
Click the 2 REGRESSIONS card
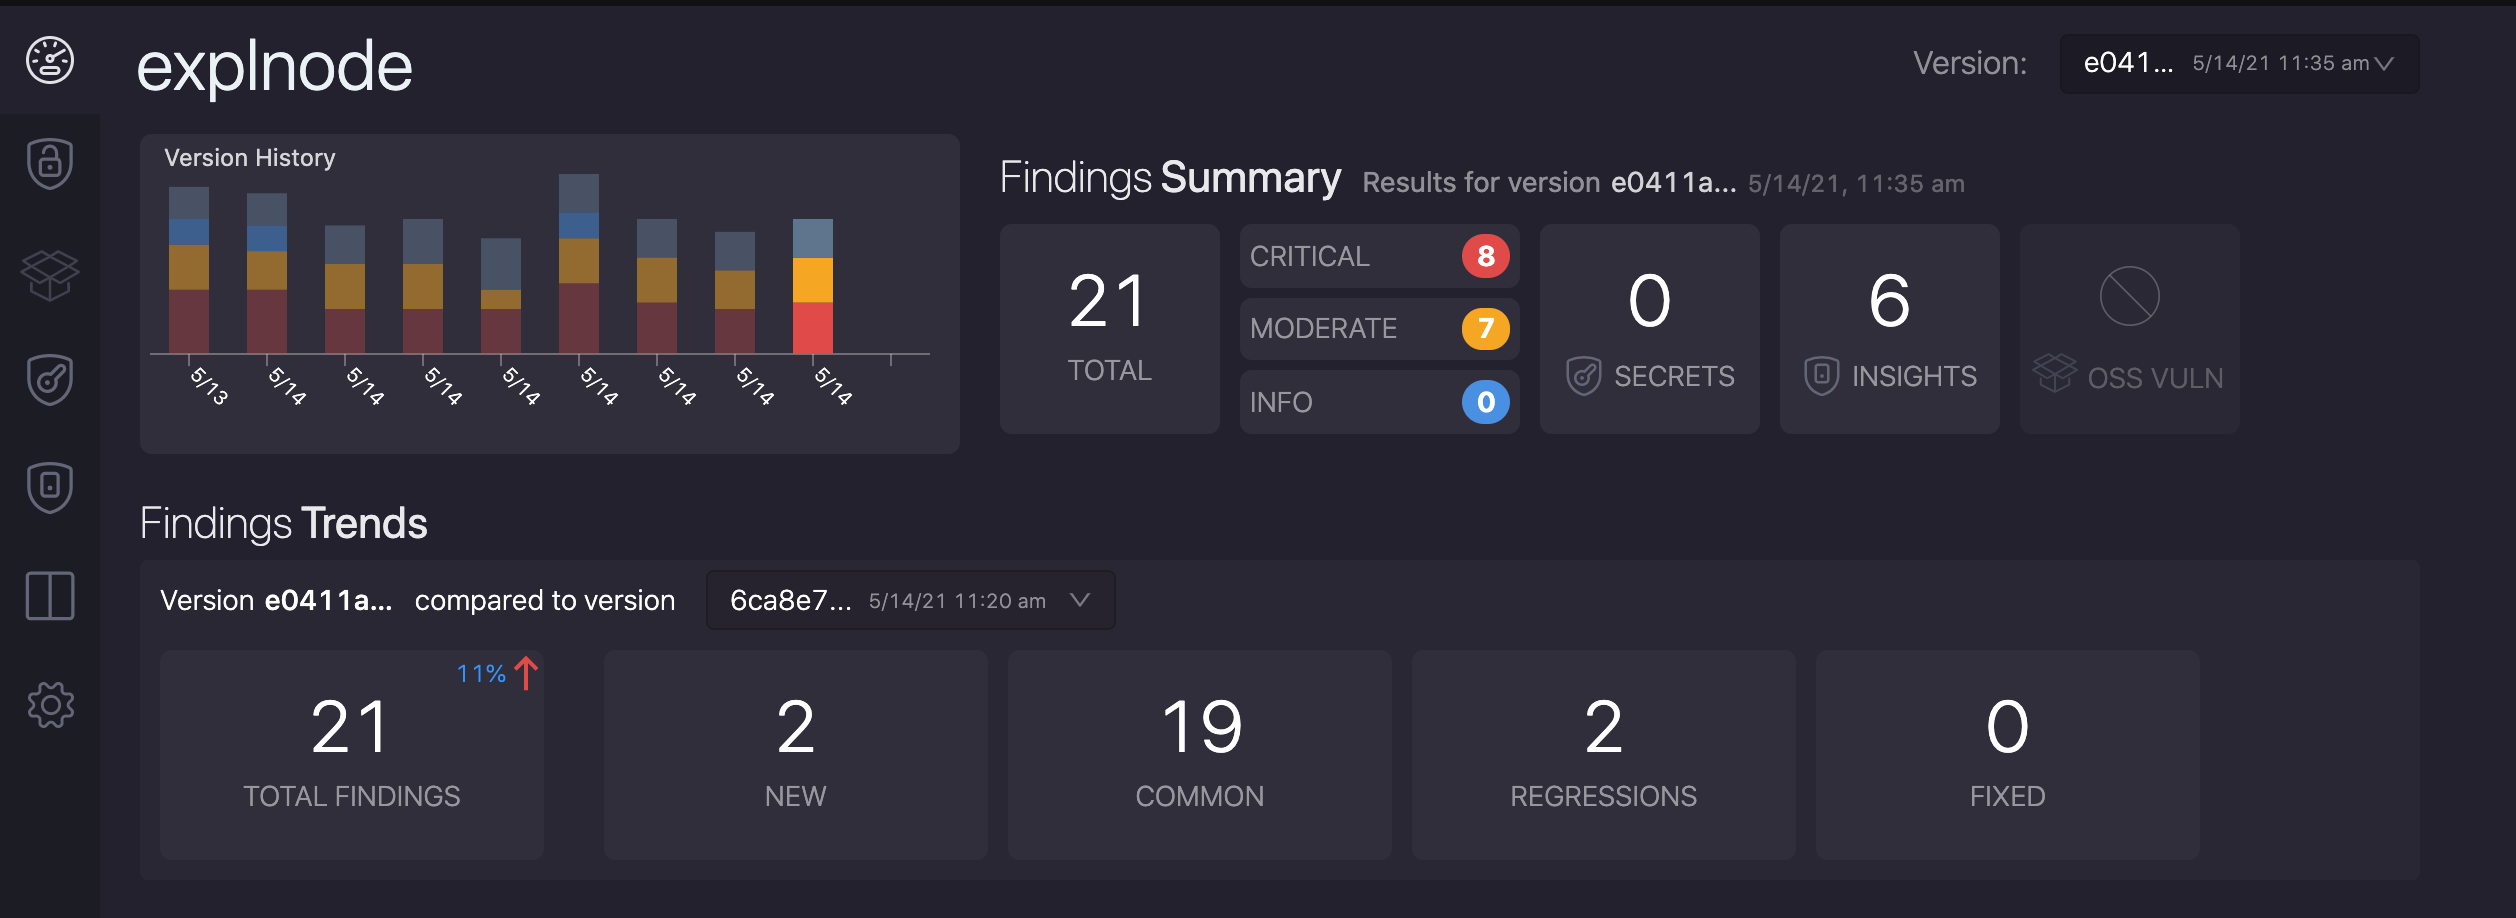[1604, 755]
